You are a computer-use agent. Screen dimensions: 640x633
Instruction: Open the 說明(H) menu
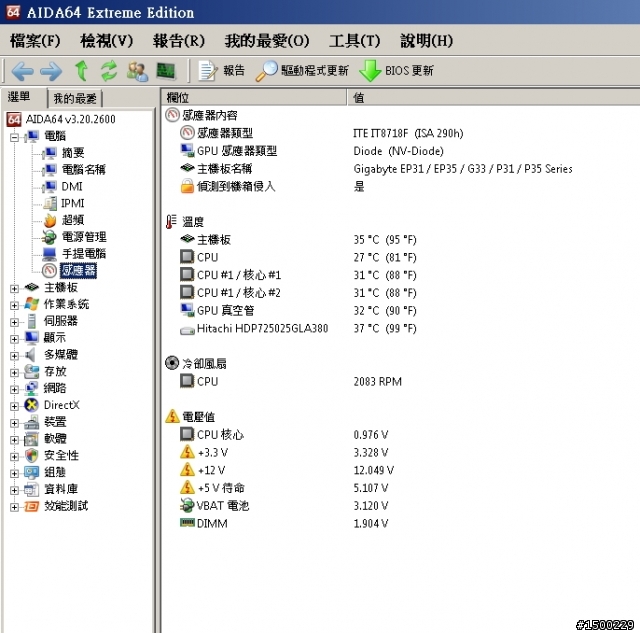(x=427, y=40)
